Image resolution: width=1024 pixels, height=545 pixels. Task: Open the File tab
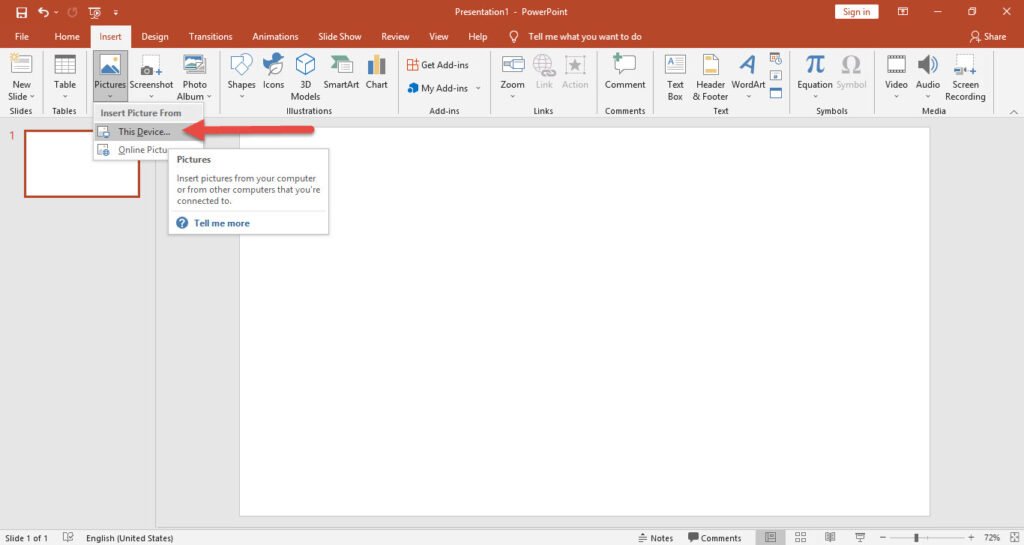pyautogui.click(x=22, y=37)
